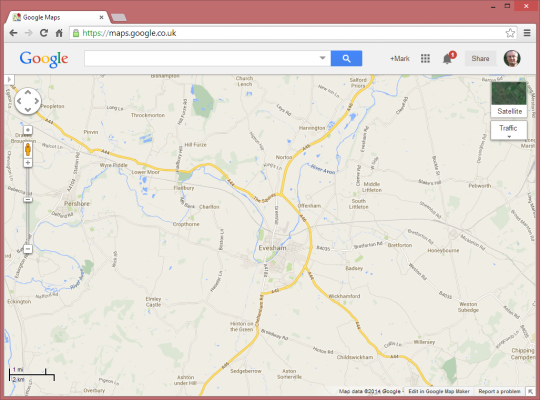Viewport: 540px width, 400px height.
Task: Click the Wickhamford place label
Action: (344, 296)
